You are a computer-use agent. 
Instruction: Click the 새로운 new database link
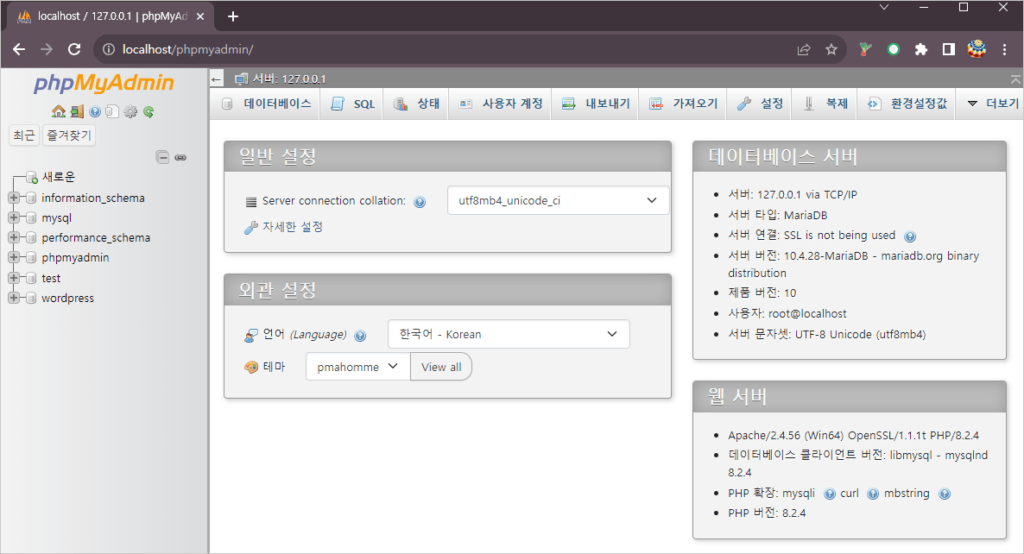point(59,177)
